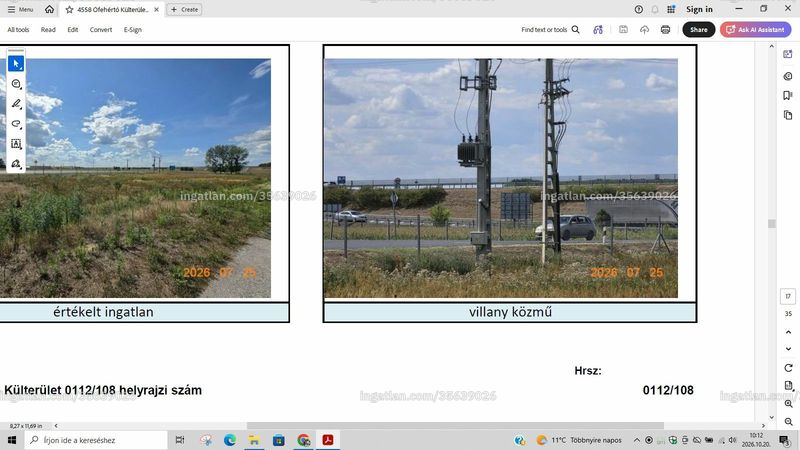Click the horizontal scrollbar left arrow
This screenshot has width=800, height=450.
pos(56,426)
